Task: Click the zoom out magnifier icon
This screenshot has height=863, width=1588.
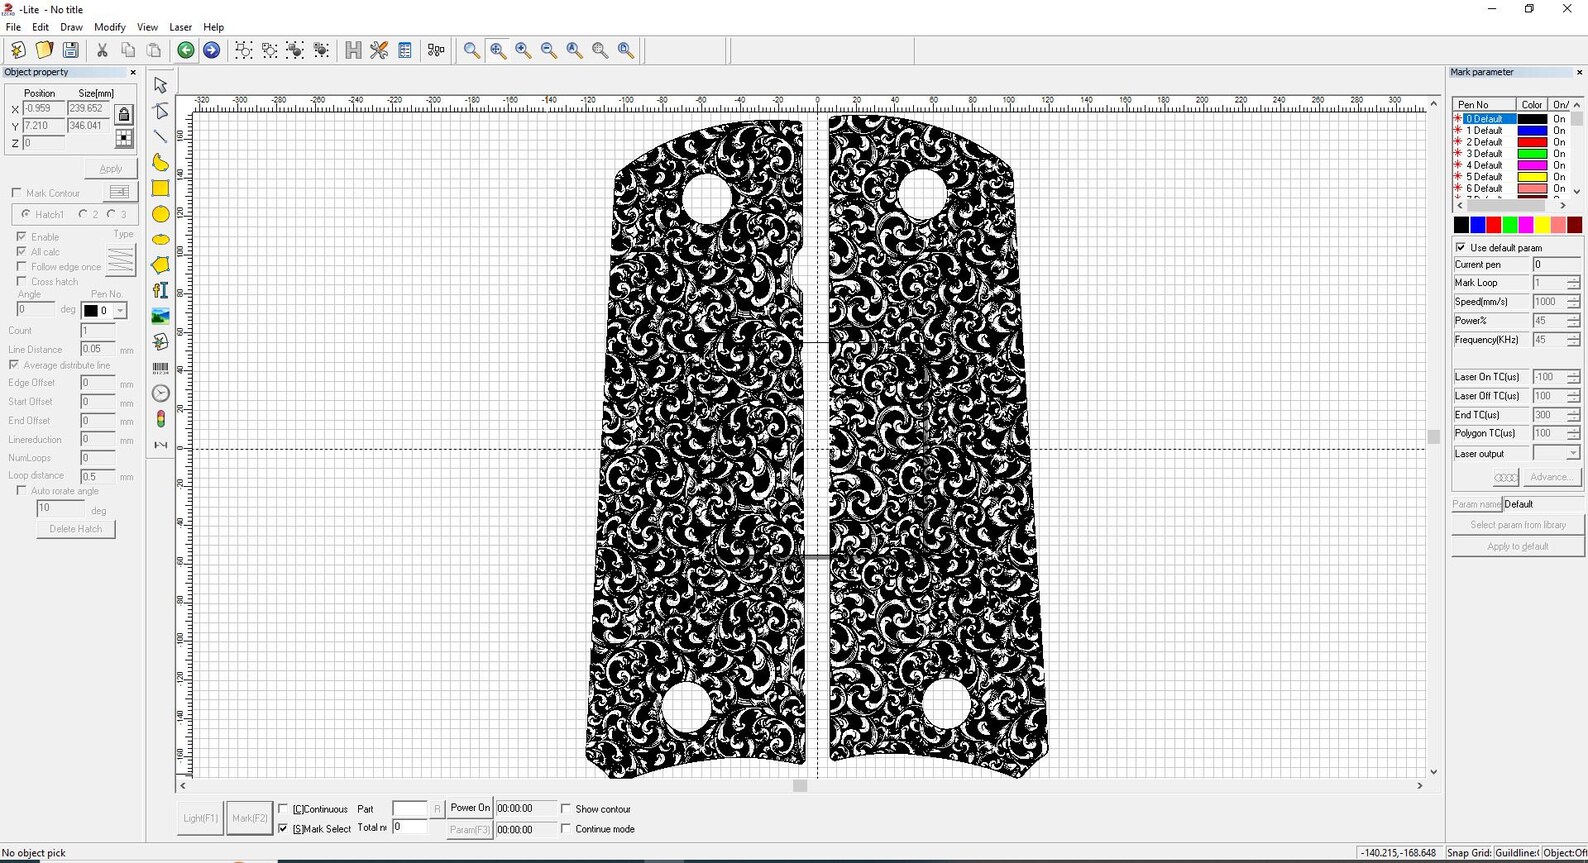Action: (x=549, y=50)
